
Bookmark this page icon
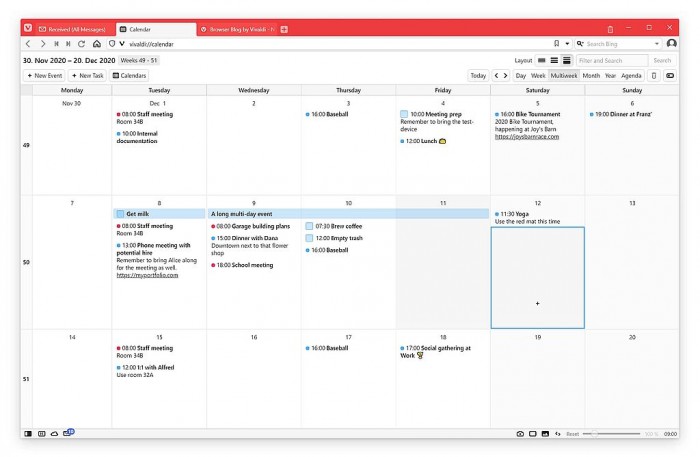click(557, 43)
